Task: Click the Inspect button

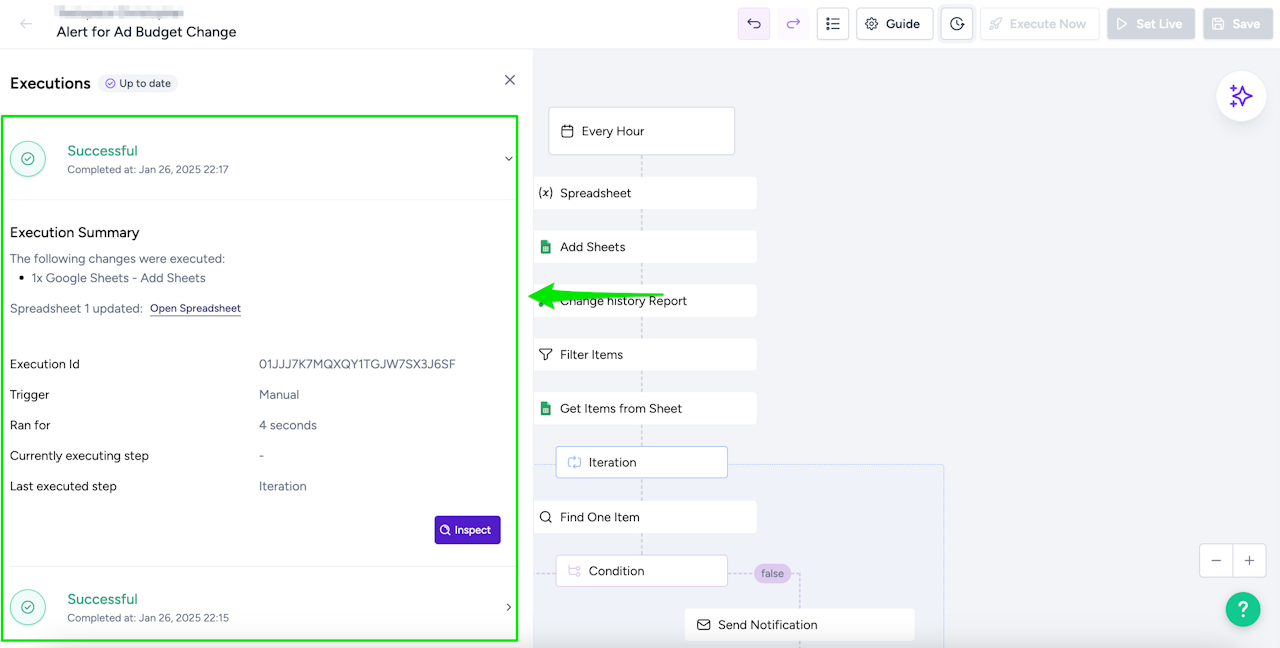Action: (467, 530)
